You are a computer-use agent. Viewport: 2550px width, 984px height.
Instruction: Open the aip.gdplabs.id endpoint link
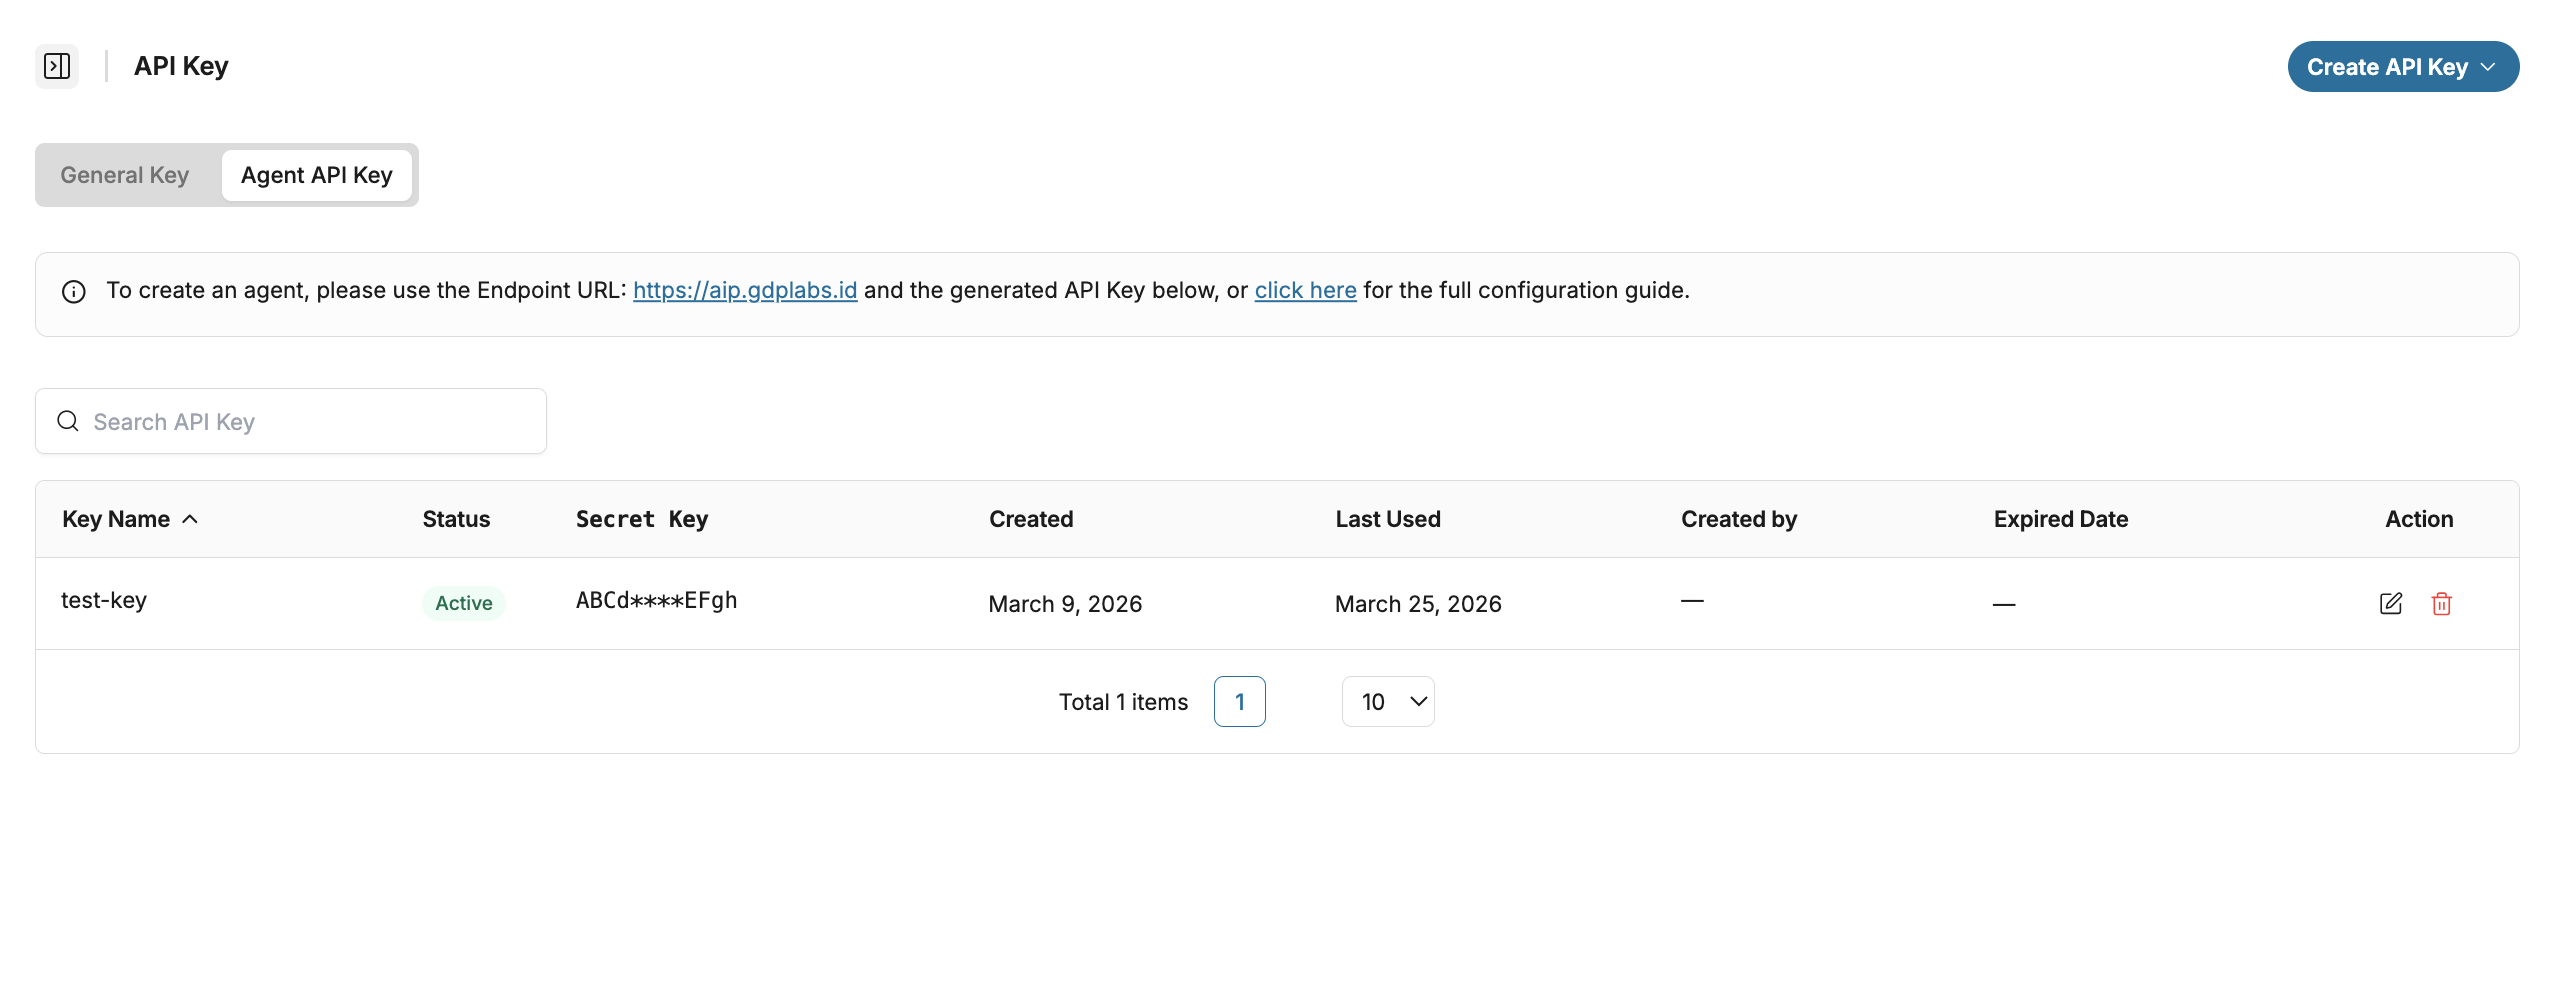744,290
